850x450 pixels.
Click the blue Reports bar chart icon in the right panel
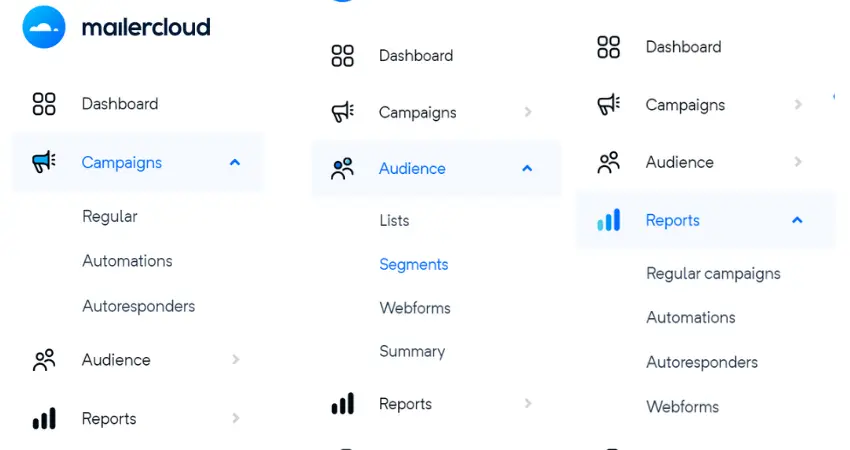[609, 220]
